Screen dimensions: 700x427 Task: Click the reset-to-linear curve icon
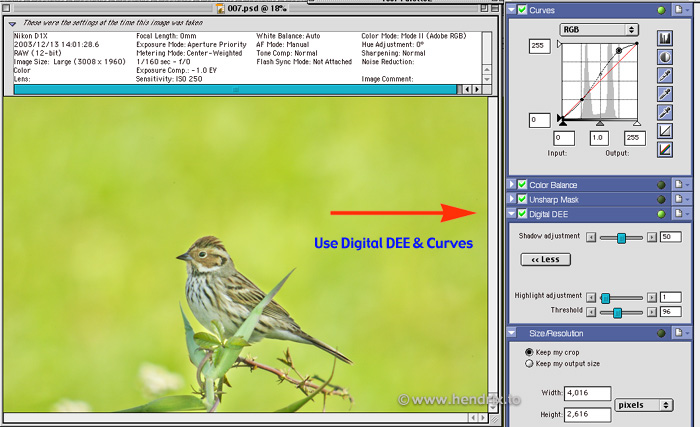tap(665, 131)
